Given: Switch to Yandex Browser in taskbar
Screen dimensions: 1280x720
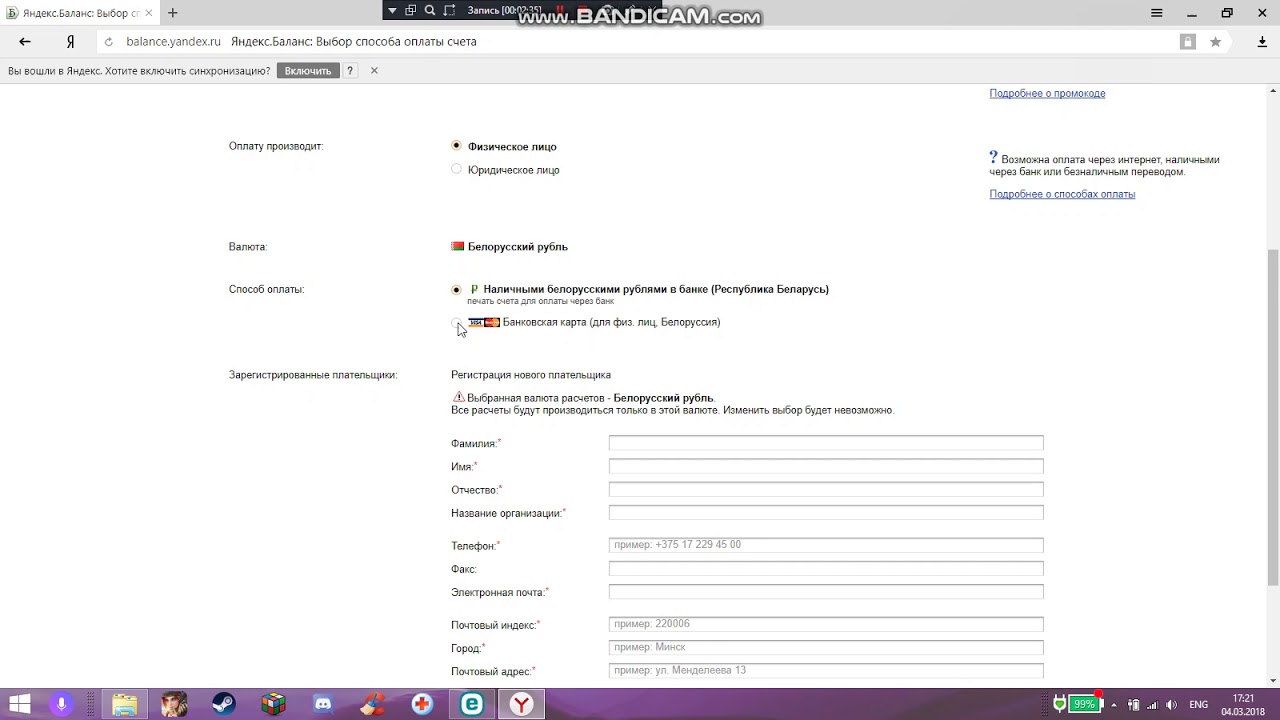Looking at the screenshot, I should (x=522, y=704).
